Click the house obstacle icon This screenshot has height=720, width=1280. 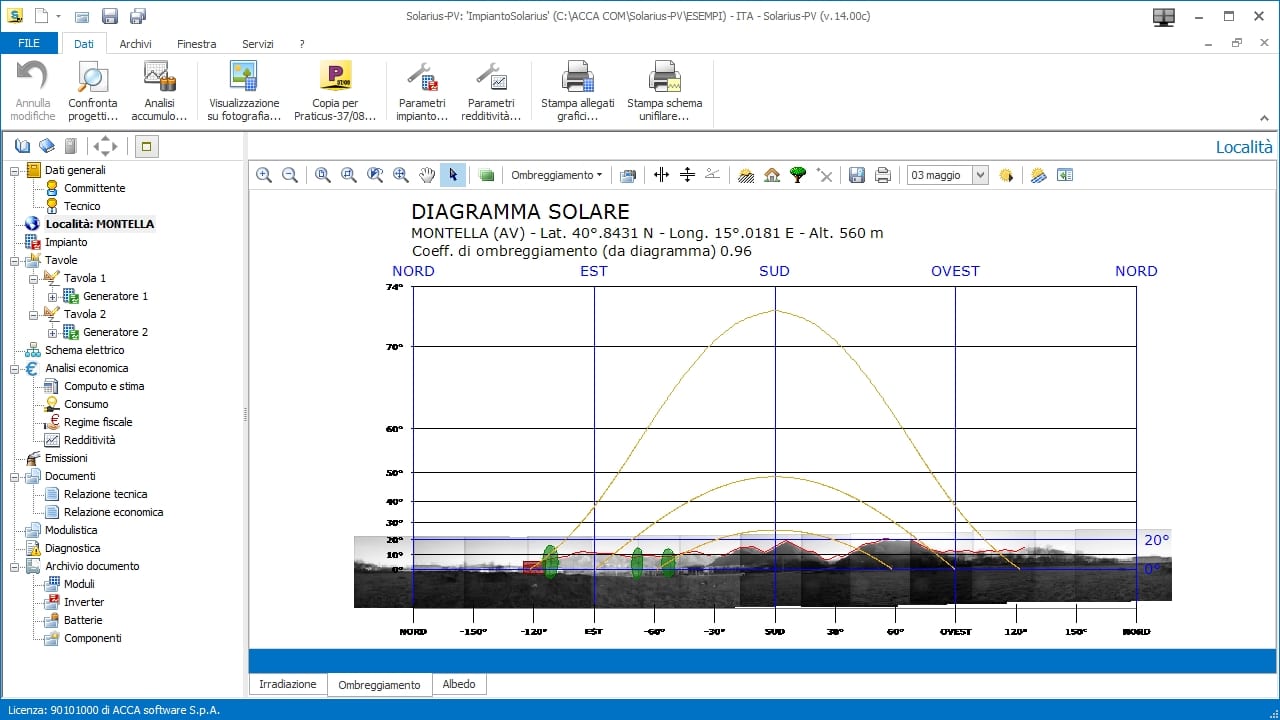[x=772, y=175]
